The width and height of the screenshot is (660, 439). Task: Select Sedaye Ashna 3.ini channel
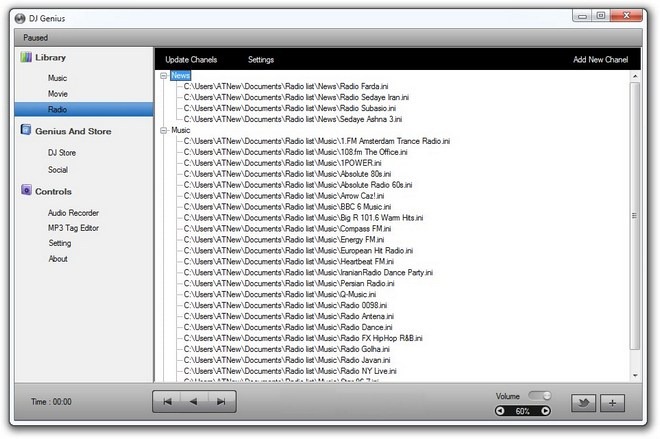pyautogui.click(x=293, y=119)
